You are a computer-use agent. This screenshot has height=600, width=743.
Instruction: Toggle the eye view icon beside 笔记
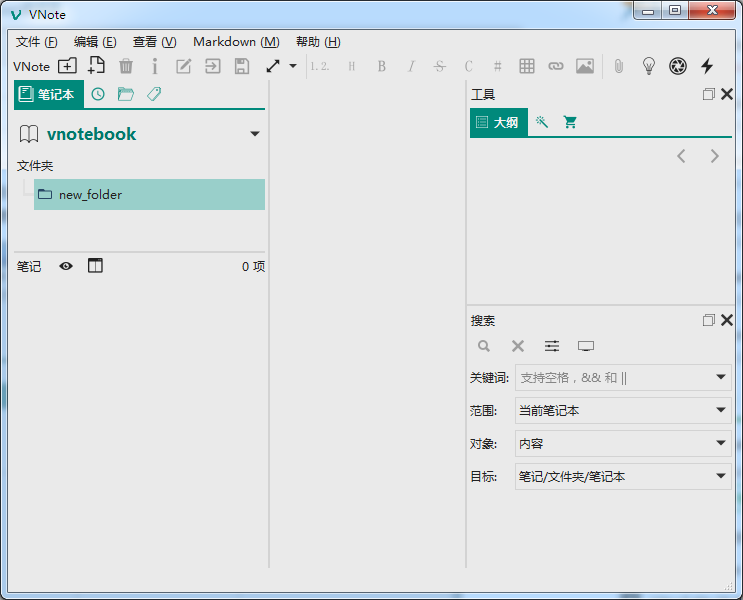pyautogui.click(x=66, y=266)
